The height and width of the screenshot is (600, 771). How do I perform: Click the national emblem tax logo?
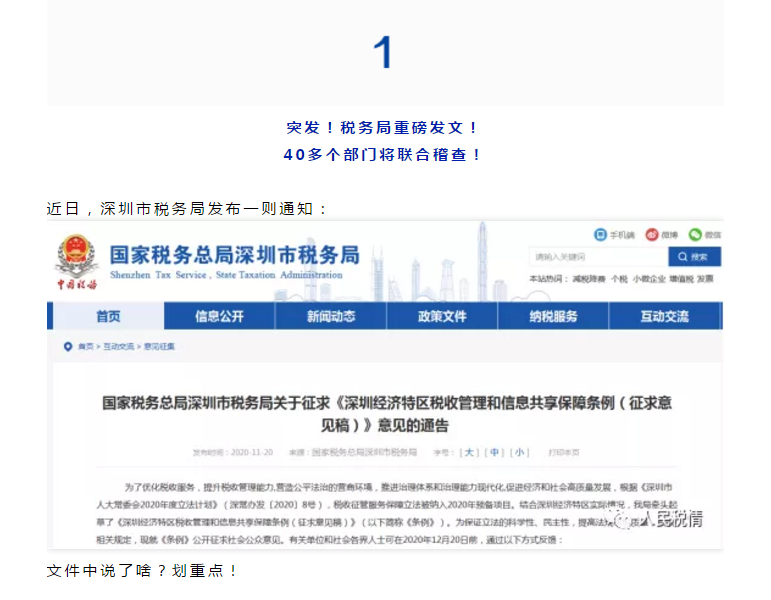pos(76,262)
